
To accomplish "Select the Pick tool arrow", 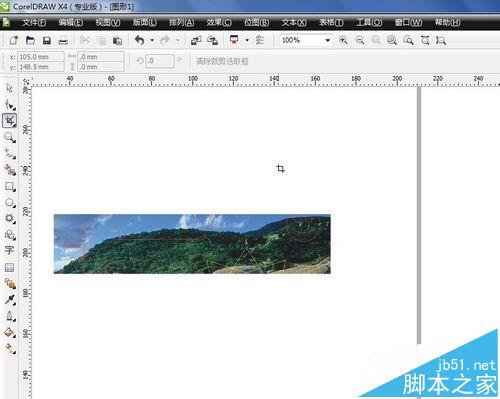I will pyautogui.click(x=9, y=88).
